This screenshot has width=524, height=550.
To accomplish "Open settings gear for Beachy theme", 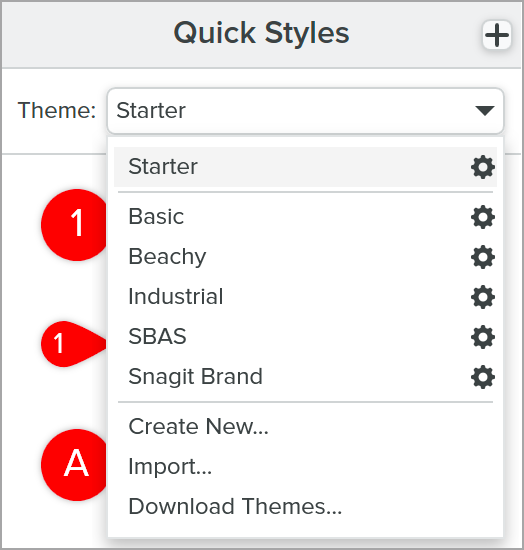I will click(x=483, y=257).
